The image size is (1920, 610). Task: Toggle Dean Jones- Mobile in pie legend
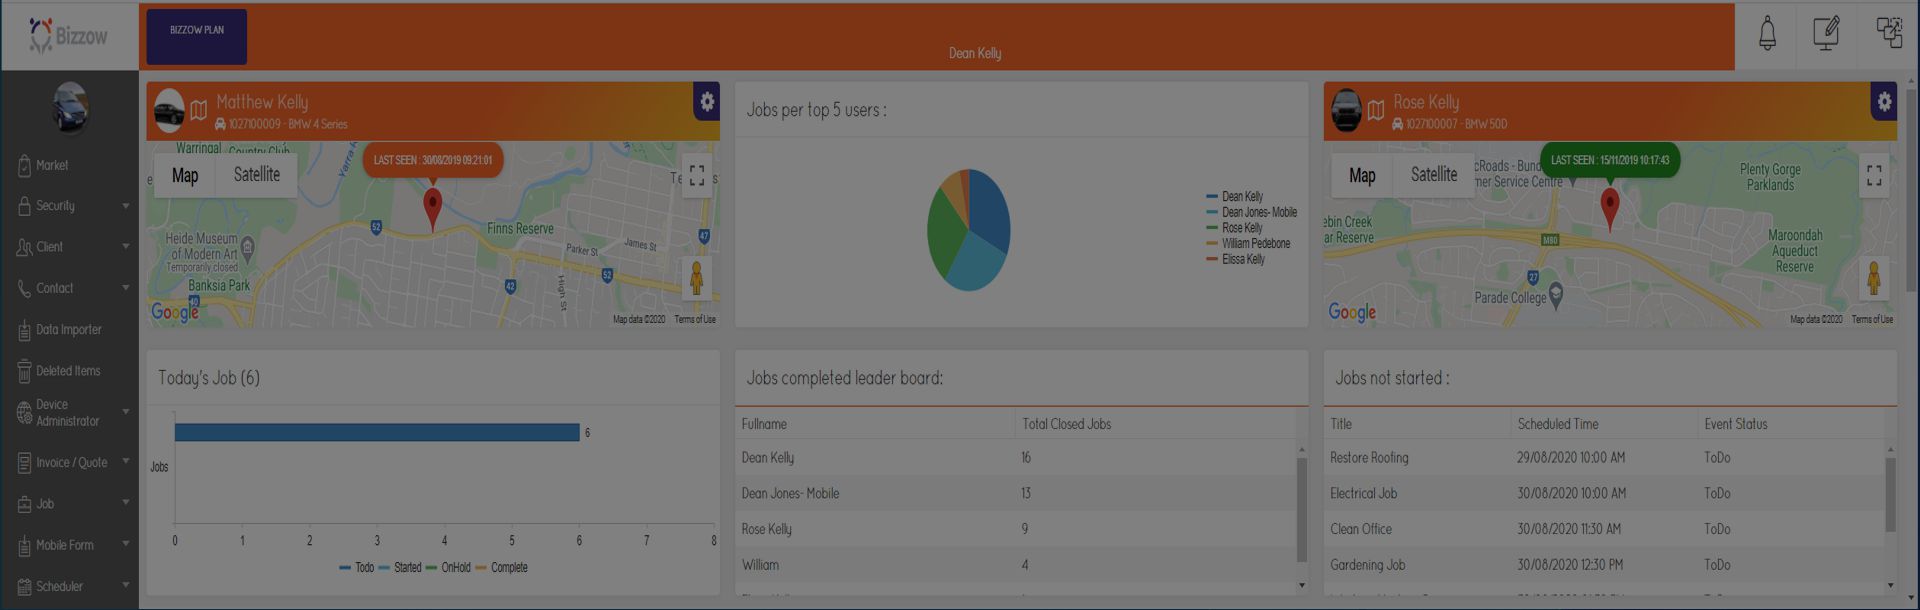tap(1252, 212)
